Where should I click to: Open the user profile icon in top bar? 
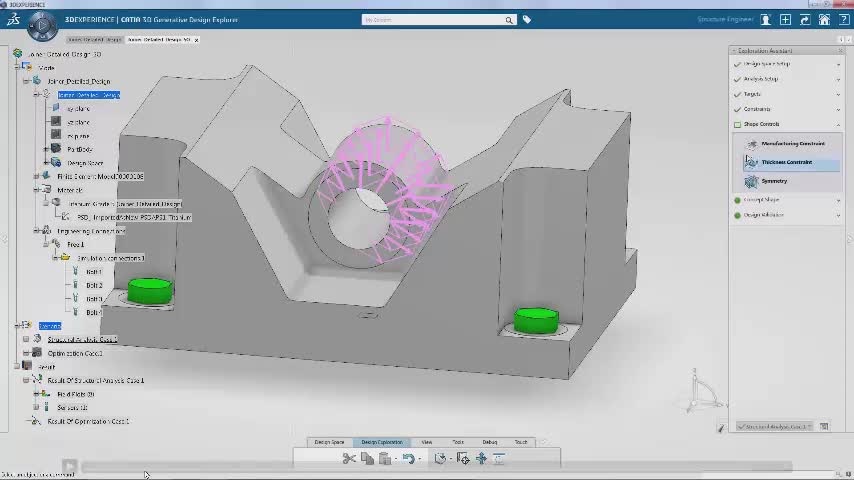765,20
